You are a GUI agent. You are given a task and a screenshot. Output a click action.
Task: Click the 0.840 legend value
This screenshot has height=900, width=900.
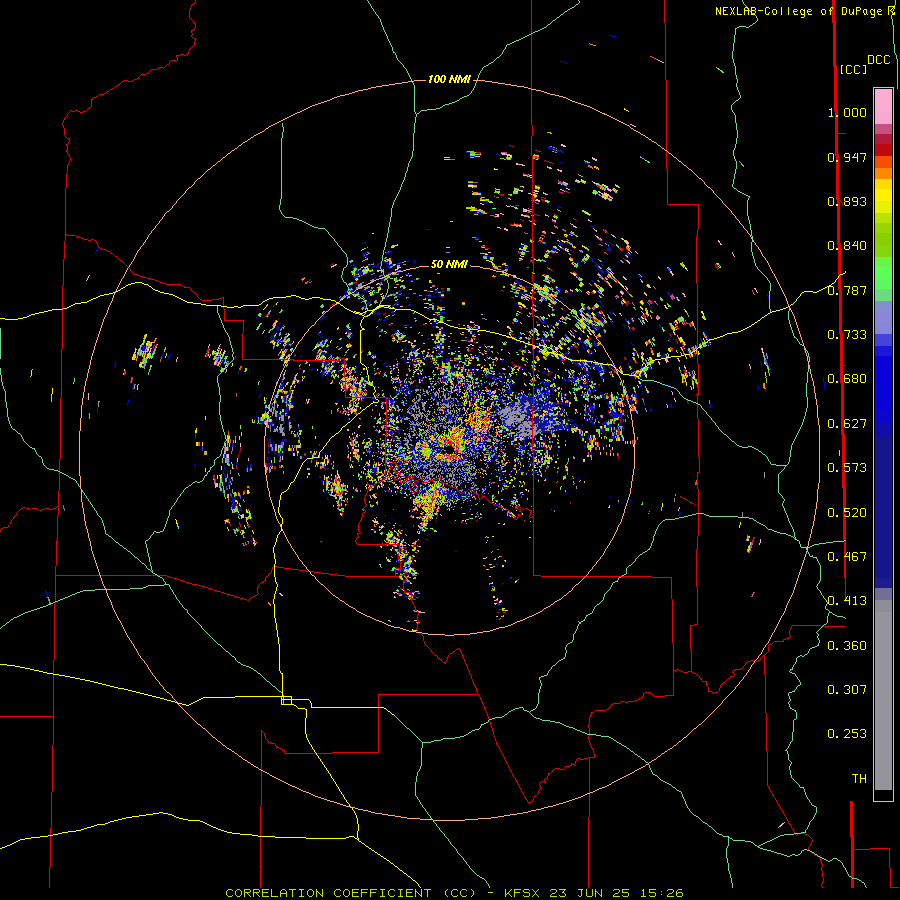pos(847,246)
